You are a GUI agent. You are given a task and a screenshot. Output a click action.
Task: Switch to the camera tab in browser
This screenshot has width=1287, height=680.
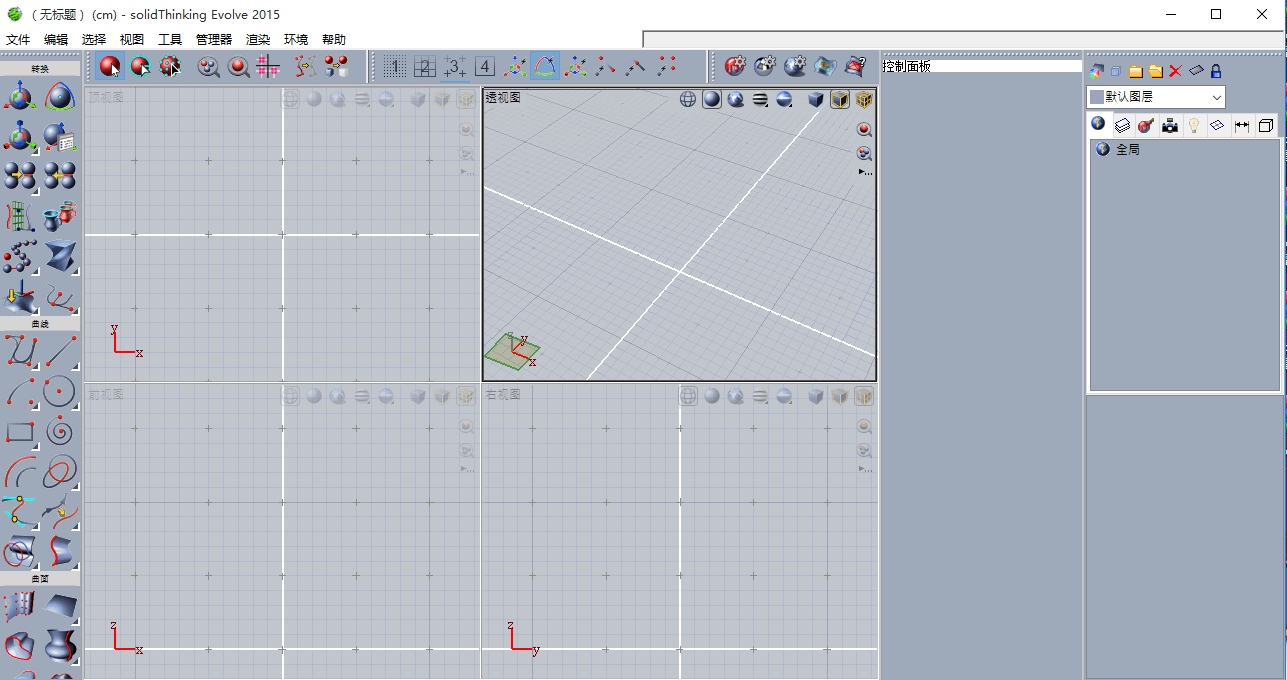tap(1169, 125)
